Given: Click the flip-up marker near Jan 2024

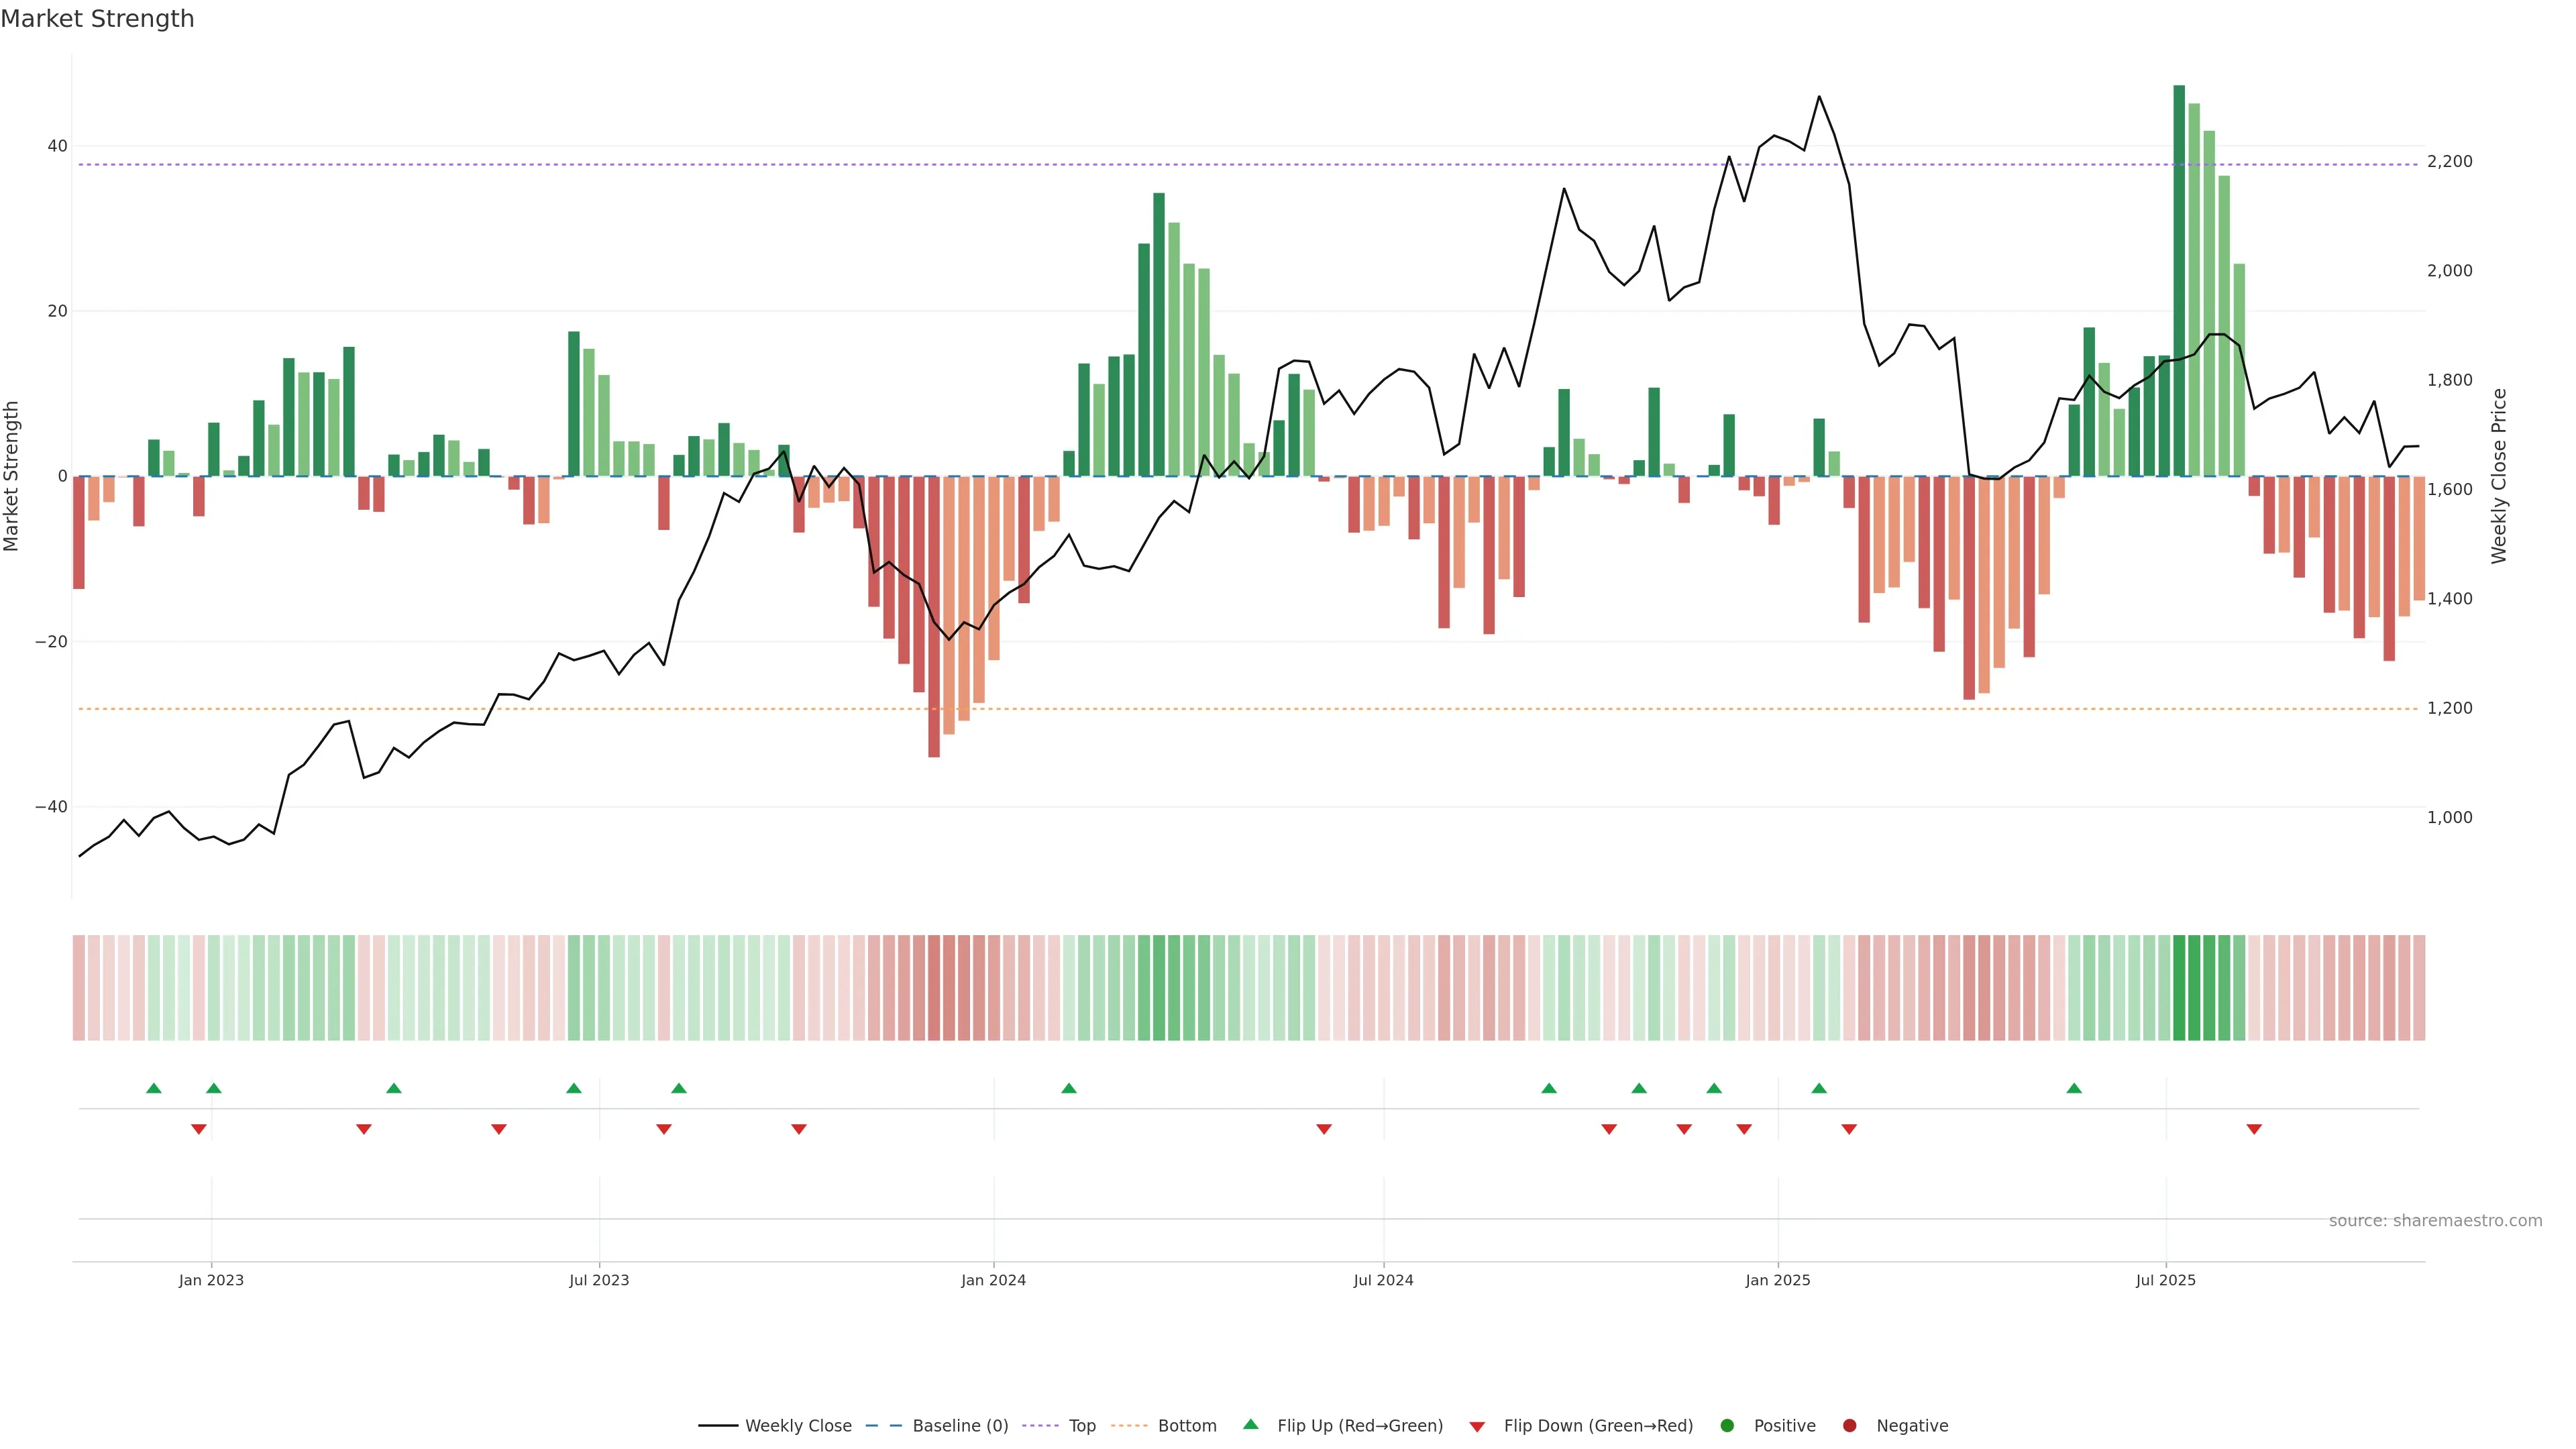Looking at the screenshot, I should (x=1069, y=1088).
